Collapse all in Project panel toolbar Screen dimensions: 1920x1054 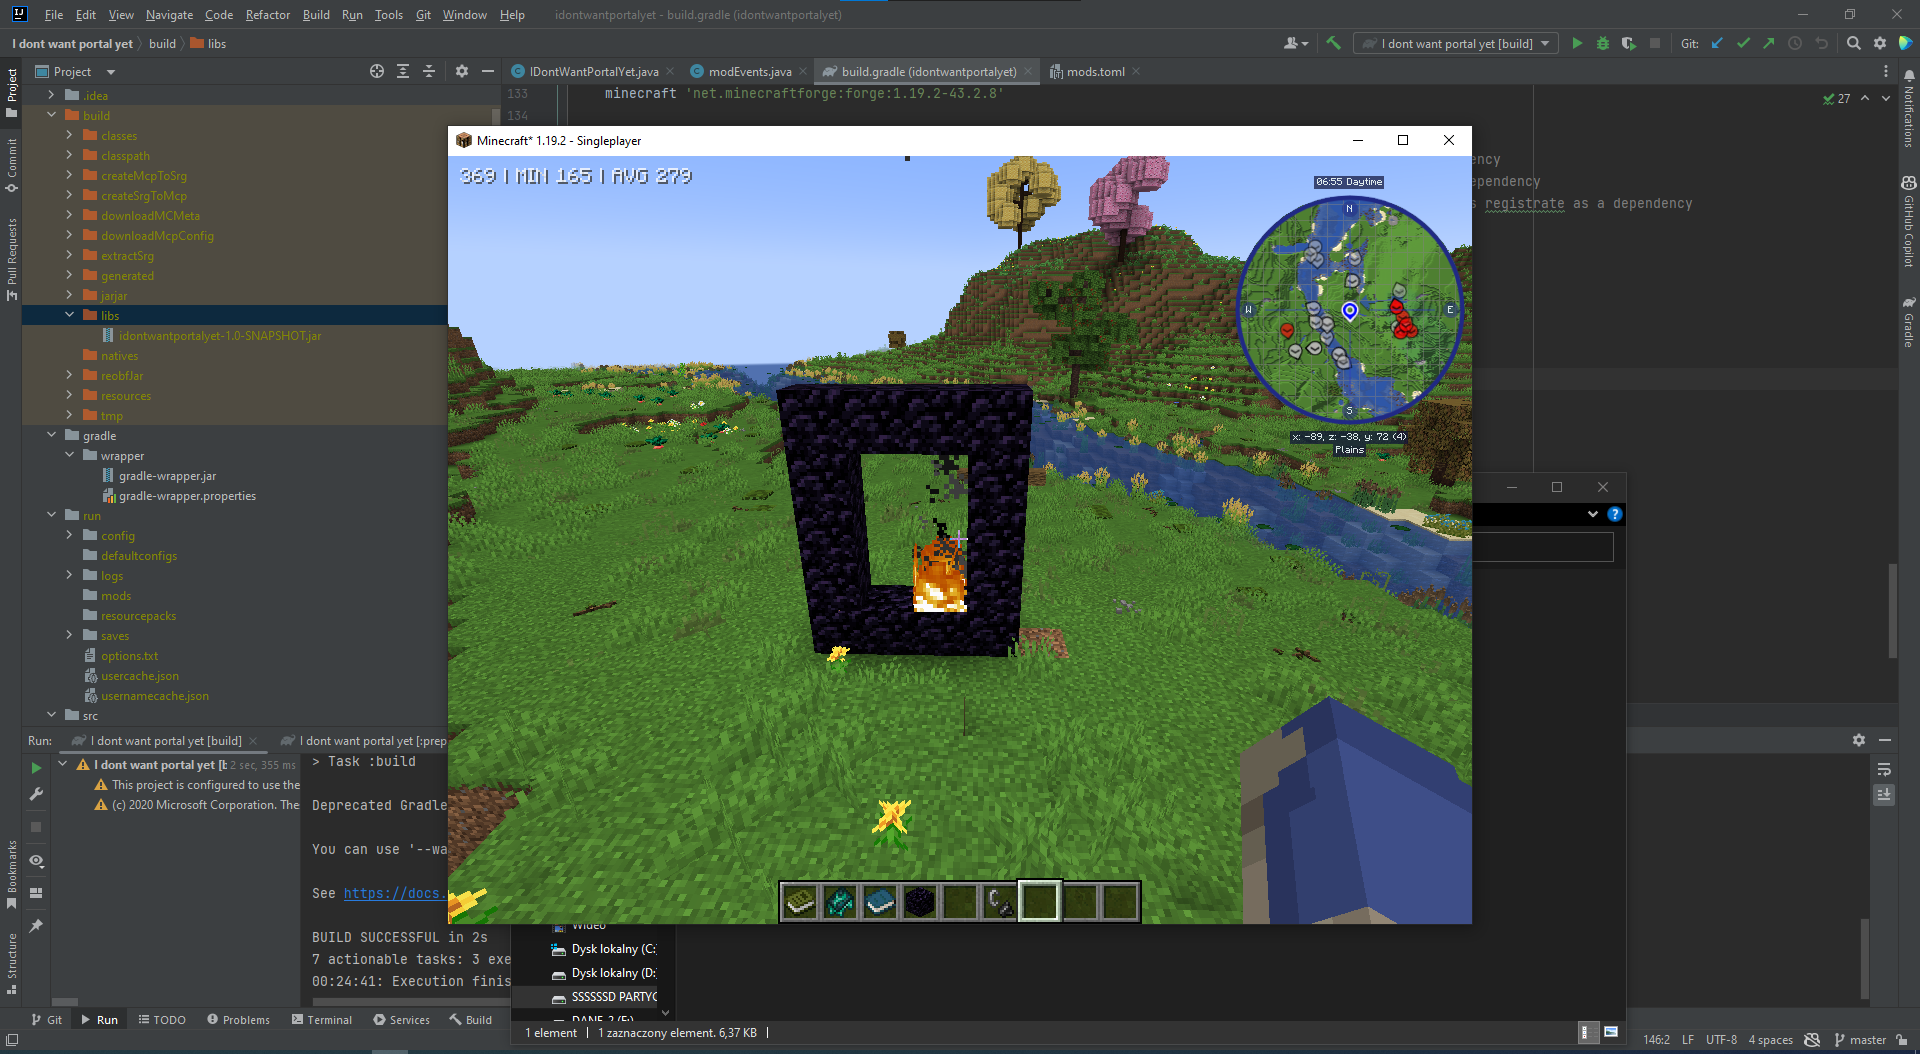click(x=429, y=71)
